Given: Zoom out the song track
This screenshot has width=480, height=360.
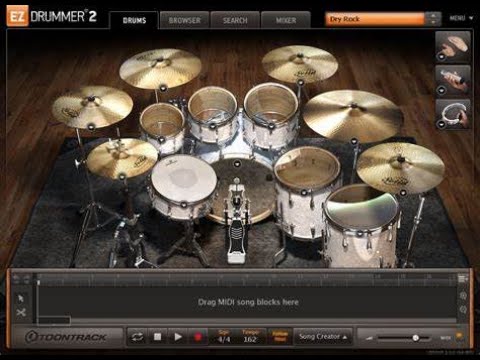Looking at the screenshot, I should coord(463,310).
